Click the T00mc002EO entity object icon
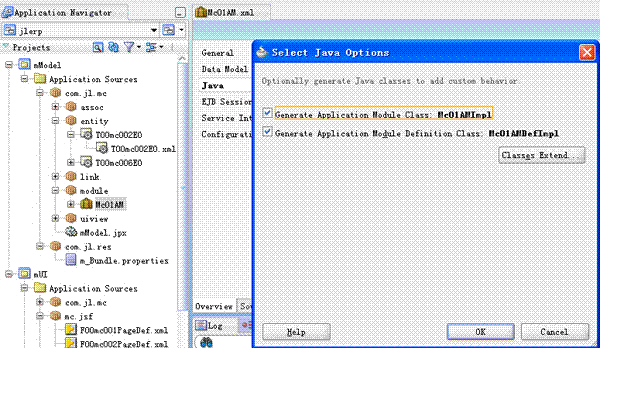This screenshot has width=640, height=400. (x=86, y=134)
